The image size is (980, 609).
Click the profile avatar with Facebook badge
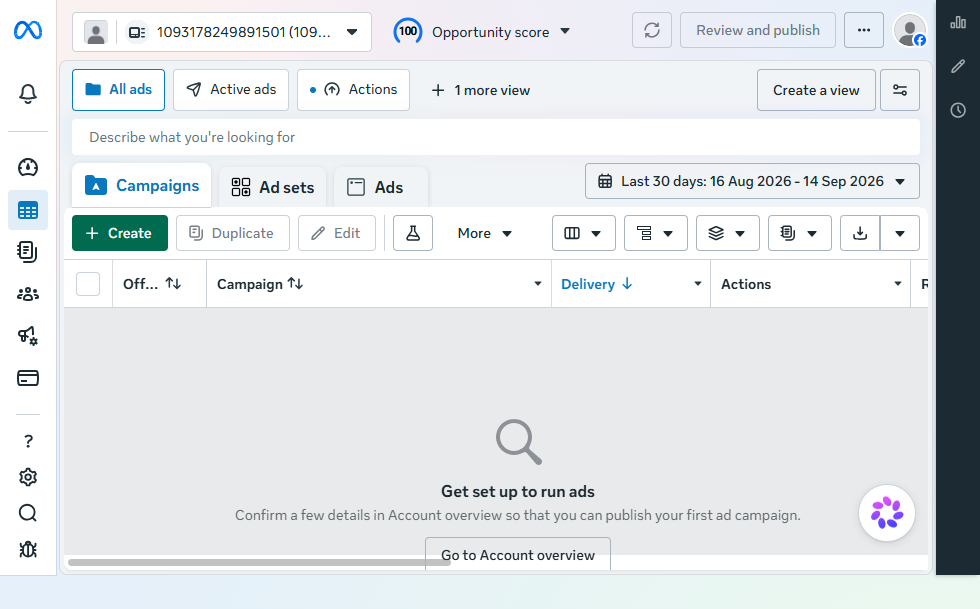(x=909, y=30)
